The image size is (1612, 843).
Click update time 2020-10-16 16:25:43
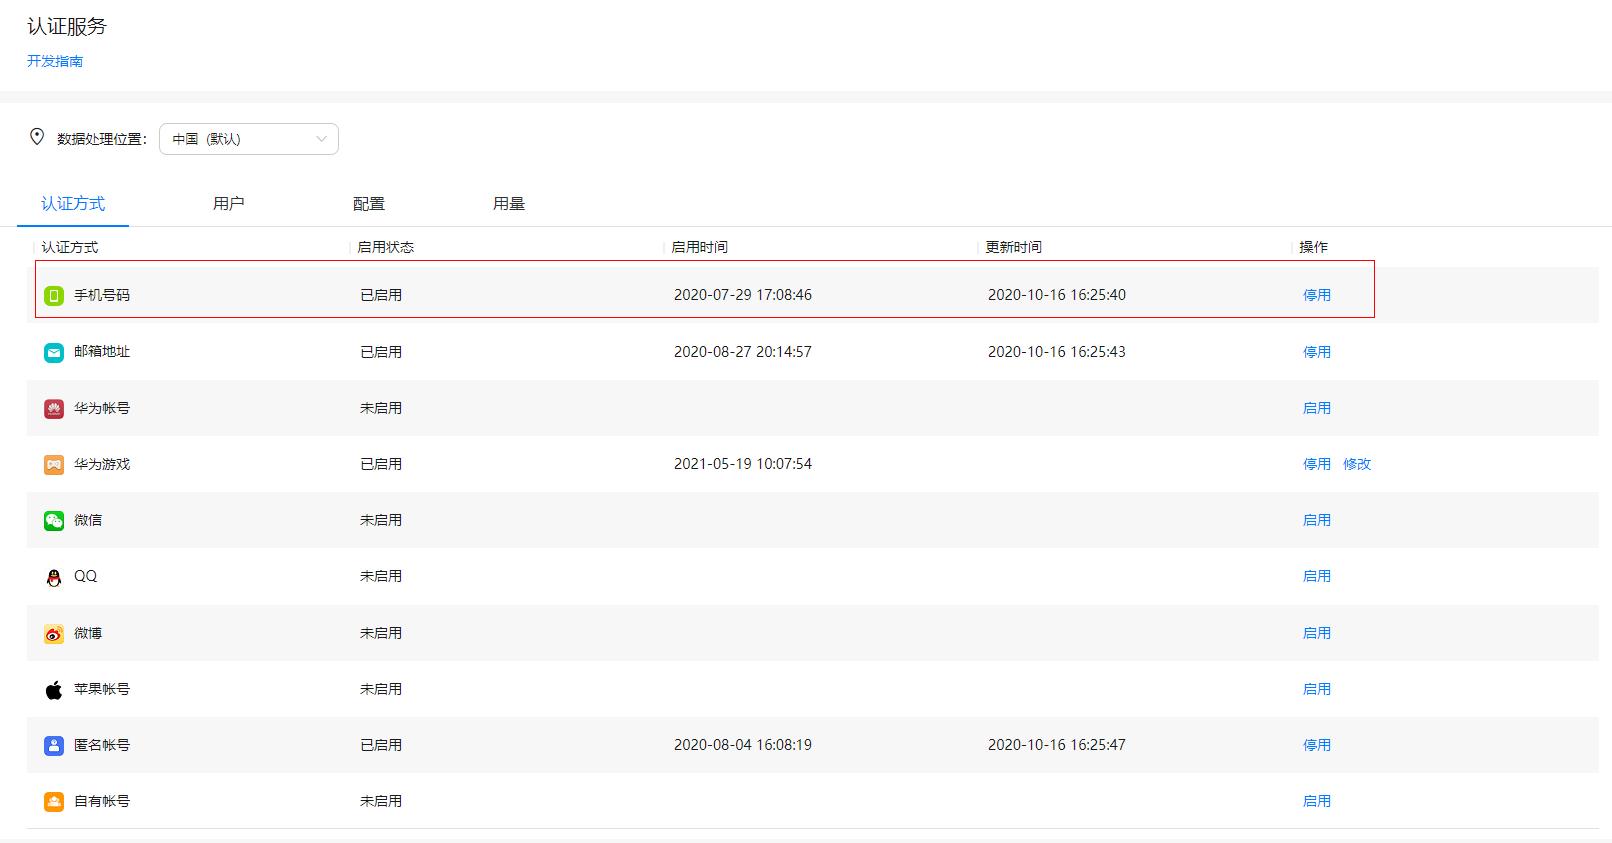[1057, 352]
